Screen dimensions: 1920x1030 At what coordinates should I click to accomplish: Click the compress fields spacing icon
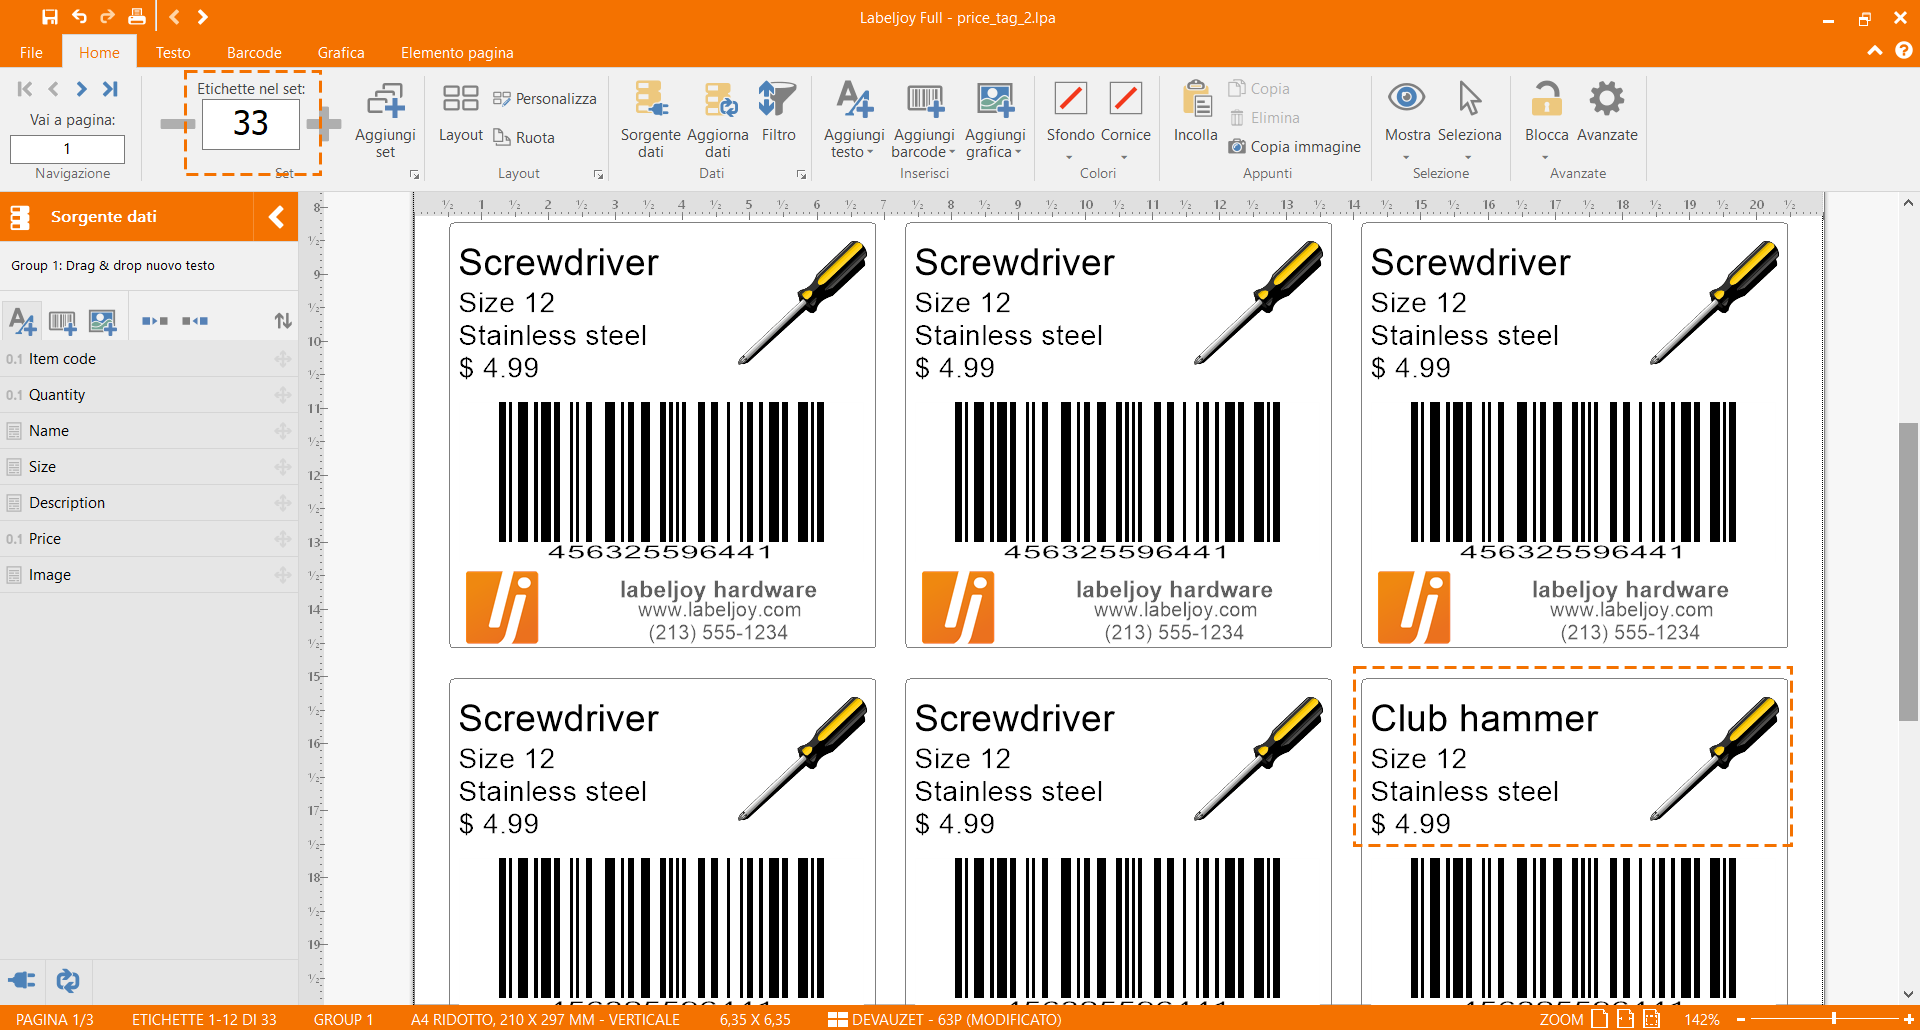pyautogui.click(x=195, y=321)
